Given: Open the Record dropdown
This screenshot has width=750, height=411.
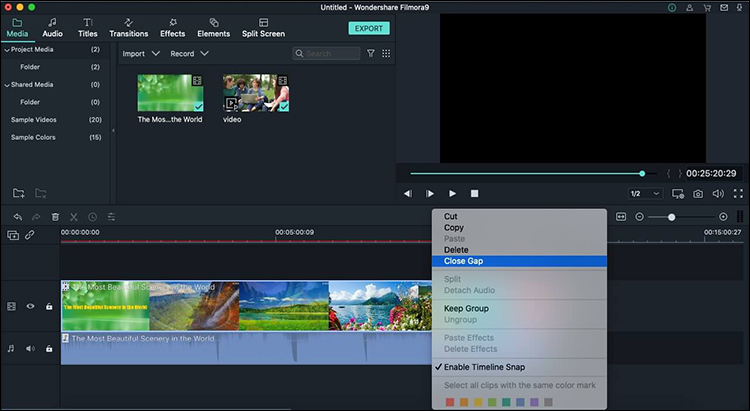Looking at the screenshot, I should pos(189,54).
